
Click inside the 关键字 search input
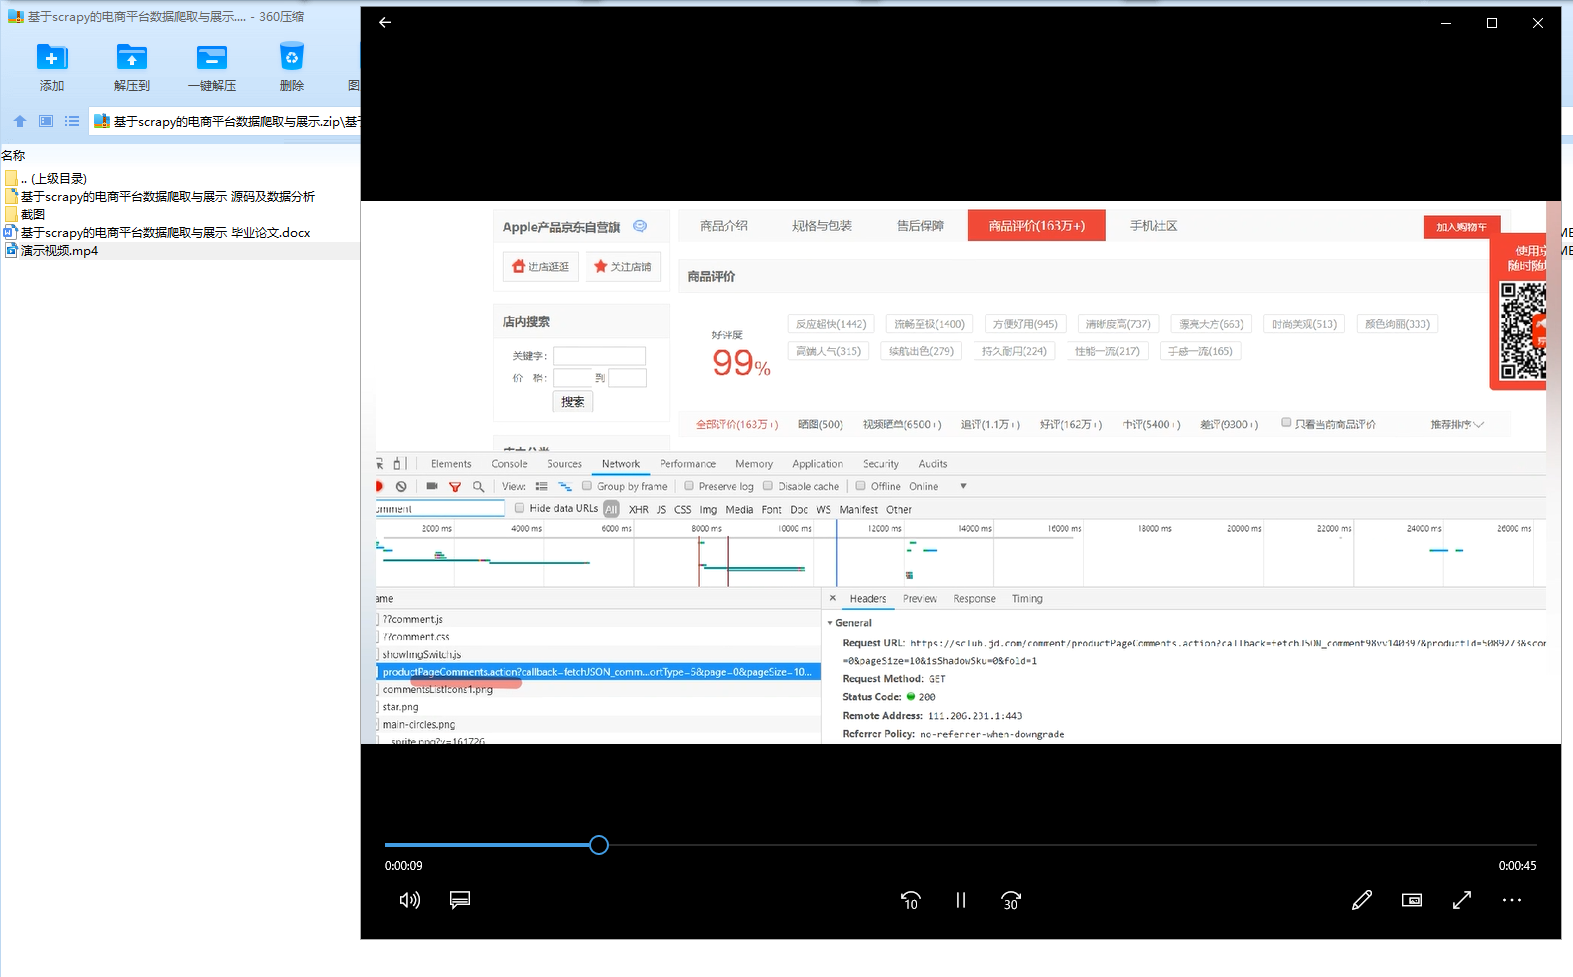(600, 356)
